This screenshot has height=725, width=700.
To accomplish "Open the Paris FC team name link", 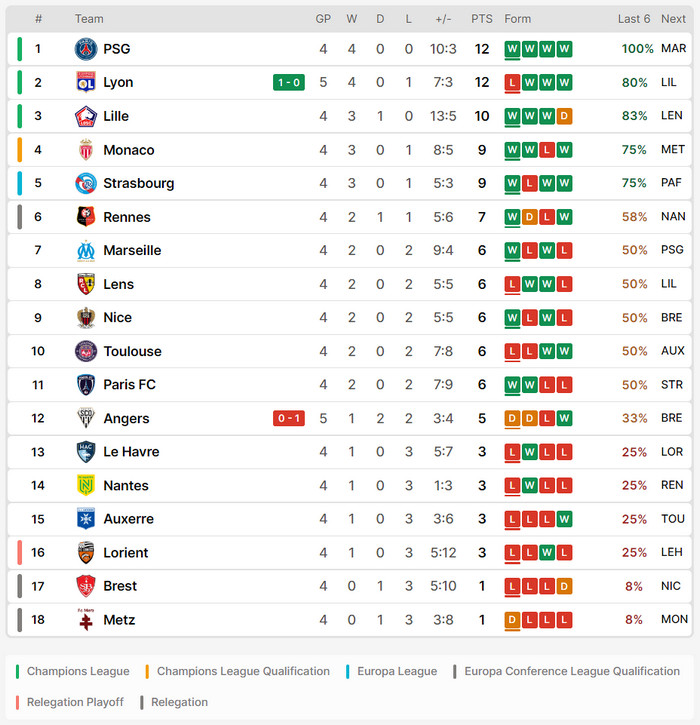I will (130, 384).
